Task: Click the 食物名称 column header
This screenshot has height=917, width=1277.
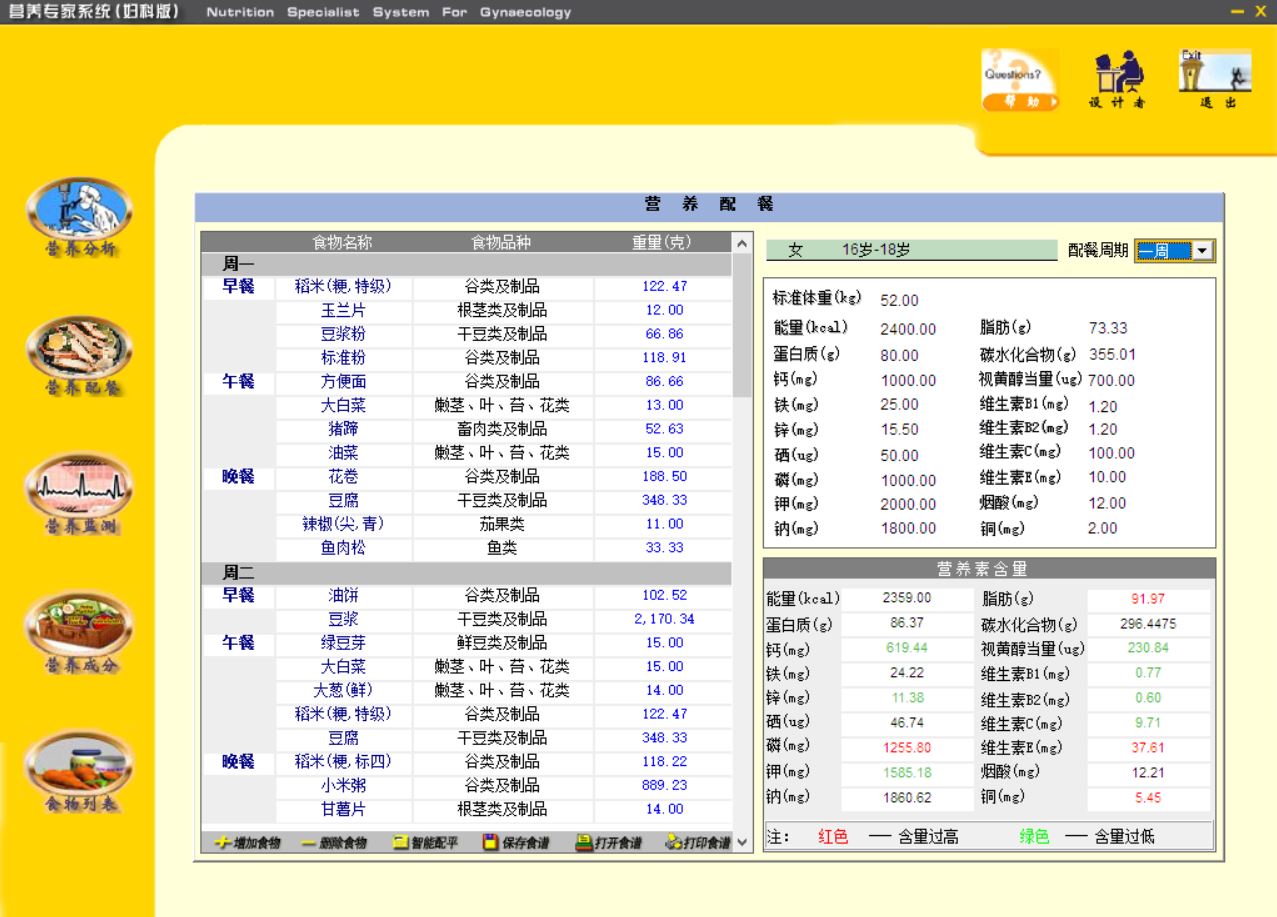Action: click(x=343, y=243)
